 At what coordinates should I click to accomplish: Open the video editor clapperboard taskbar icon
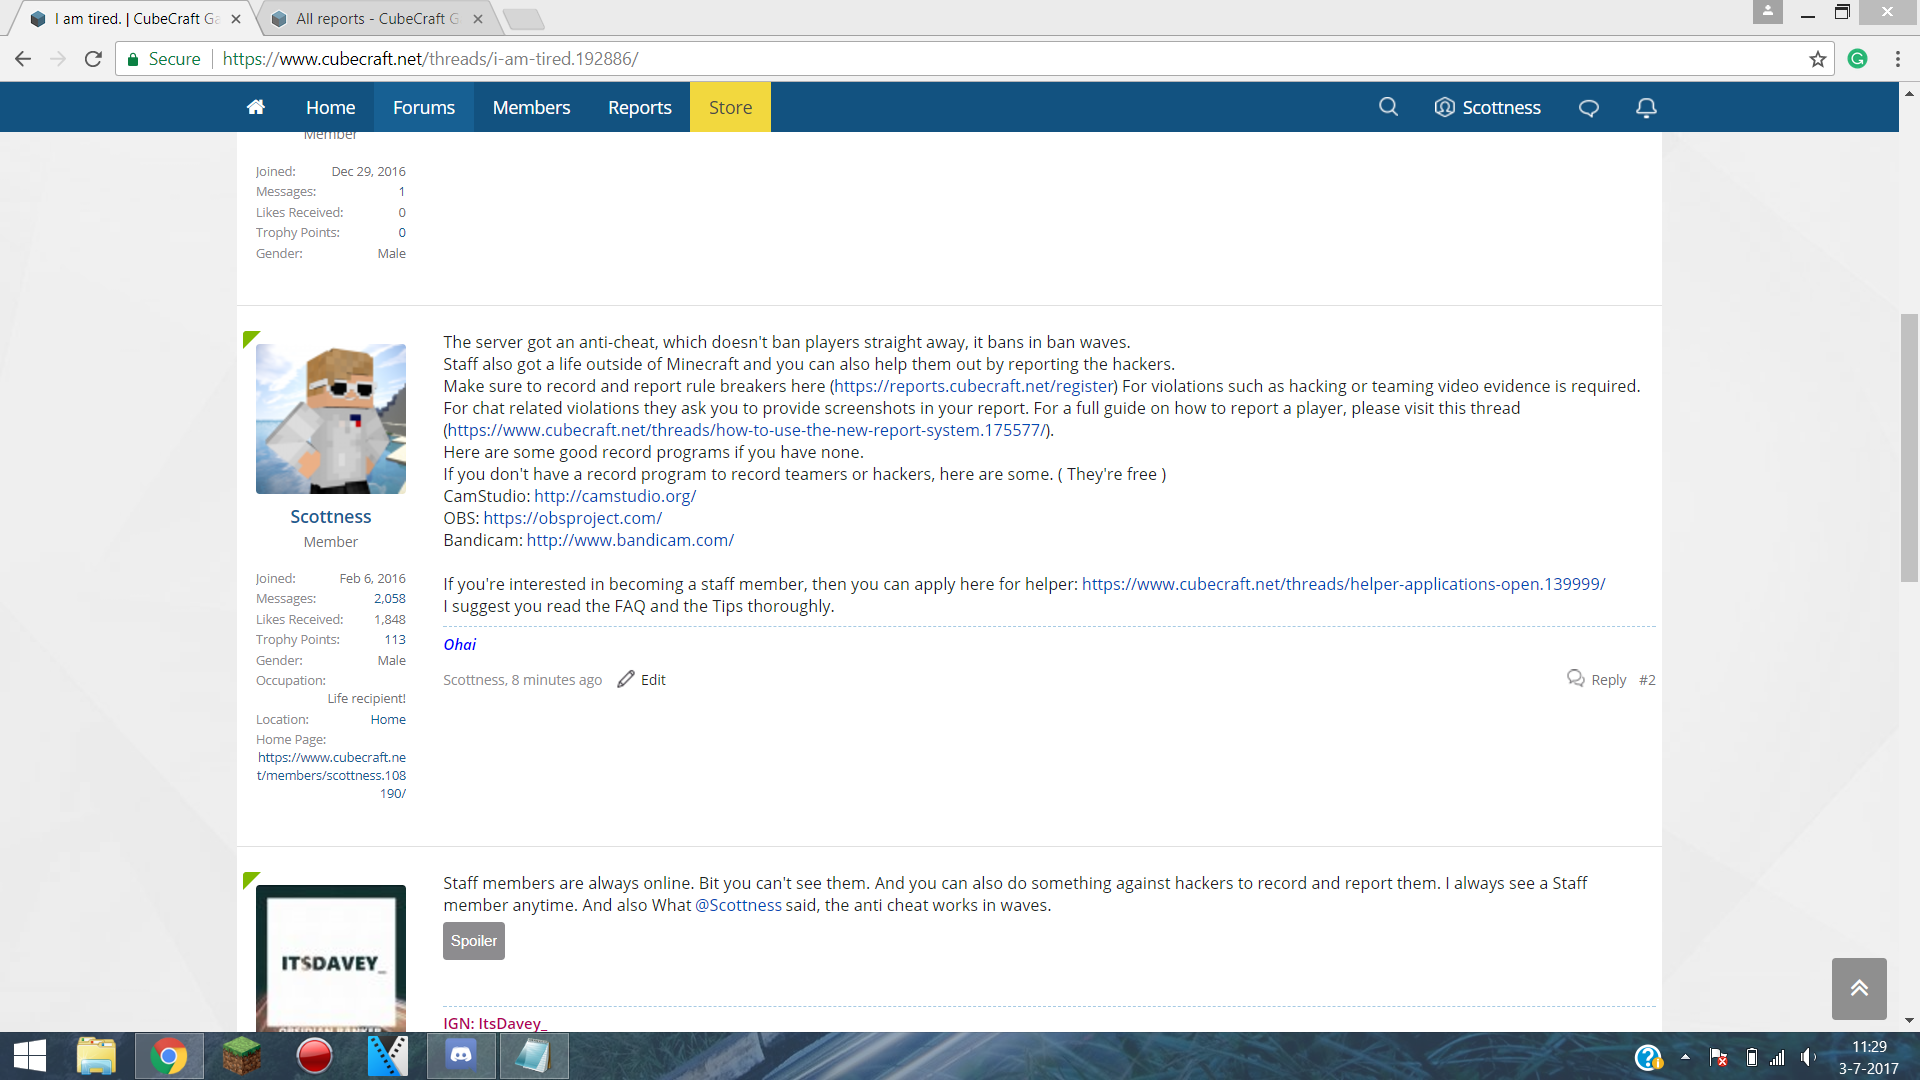pos(388,1056)
